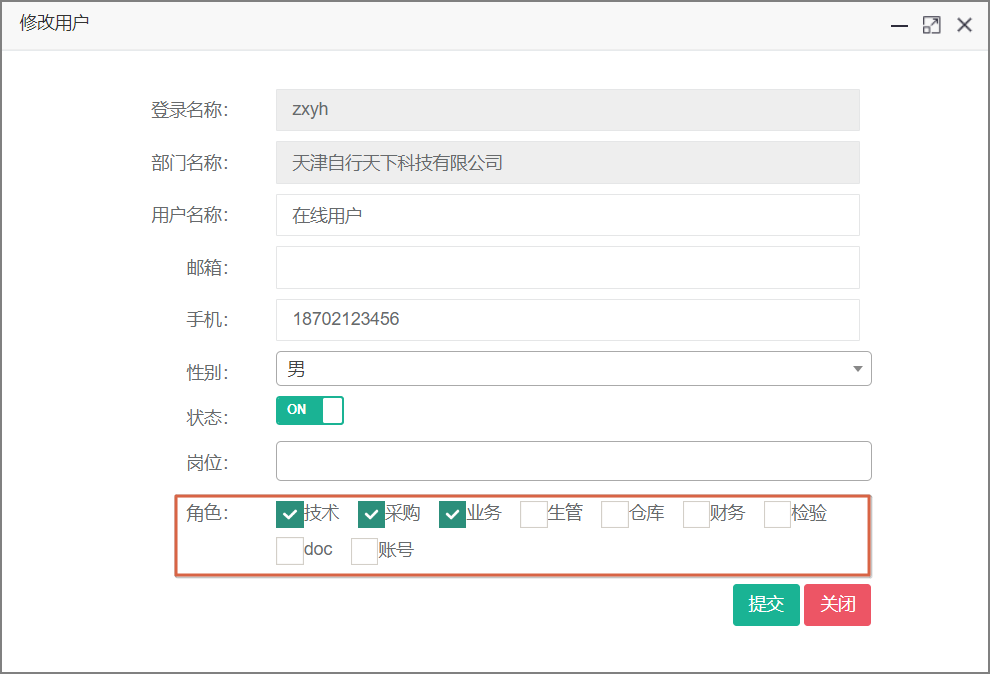Check the 仓库 role option
The width and height of the screenshot is (990, 674).
click(x=614, y=514)
